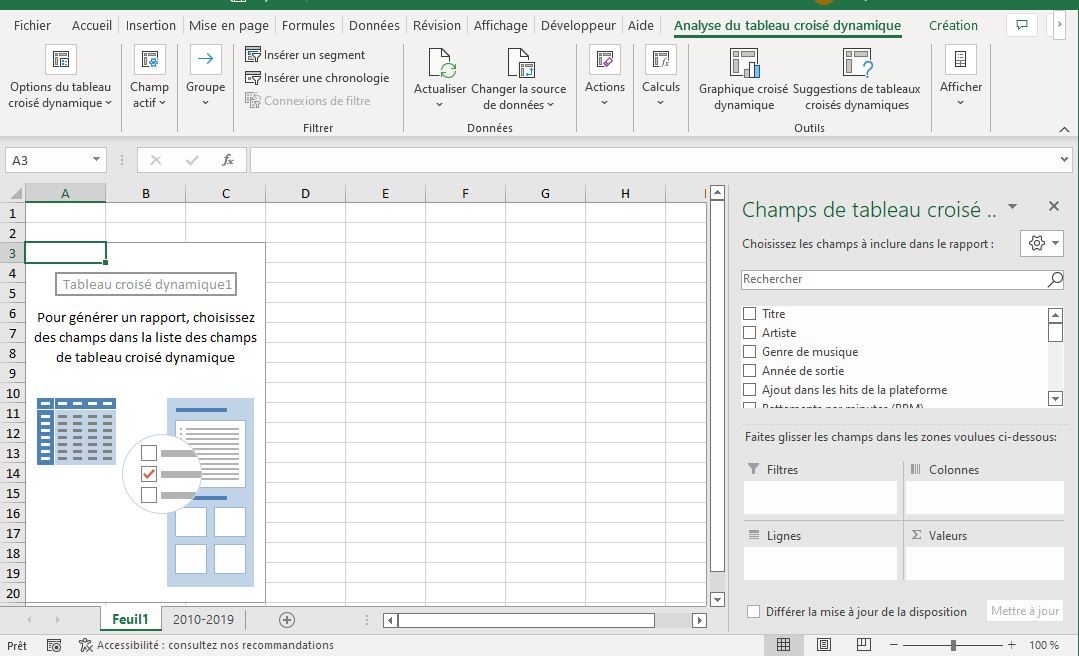
Task: Expand the formula bar
Action: 1064,160
